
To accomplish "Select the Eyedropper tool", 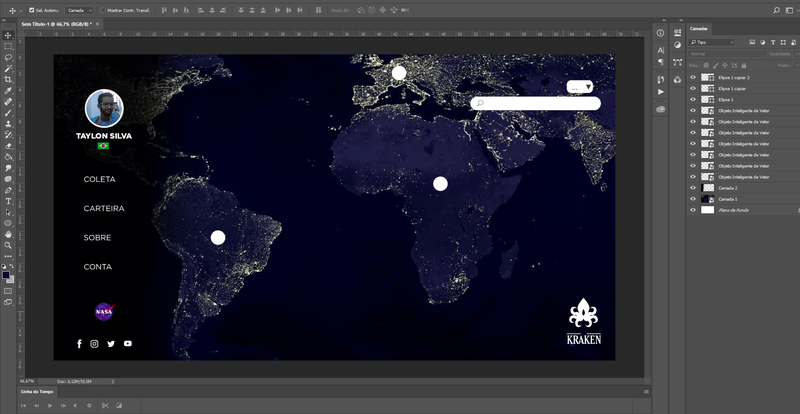I will 8,90.
